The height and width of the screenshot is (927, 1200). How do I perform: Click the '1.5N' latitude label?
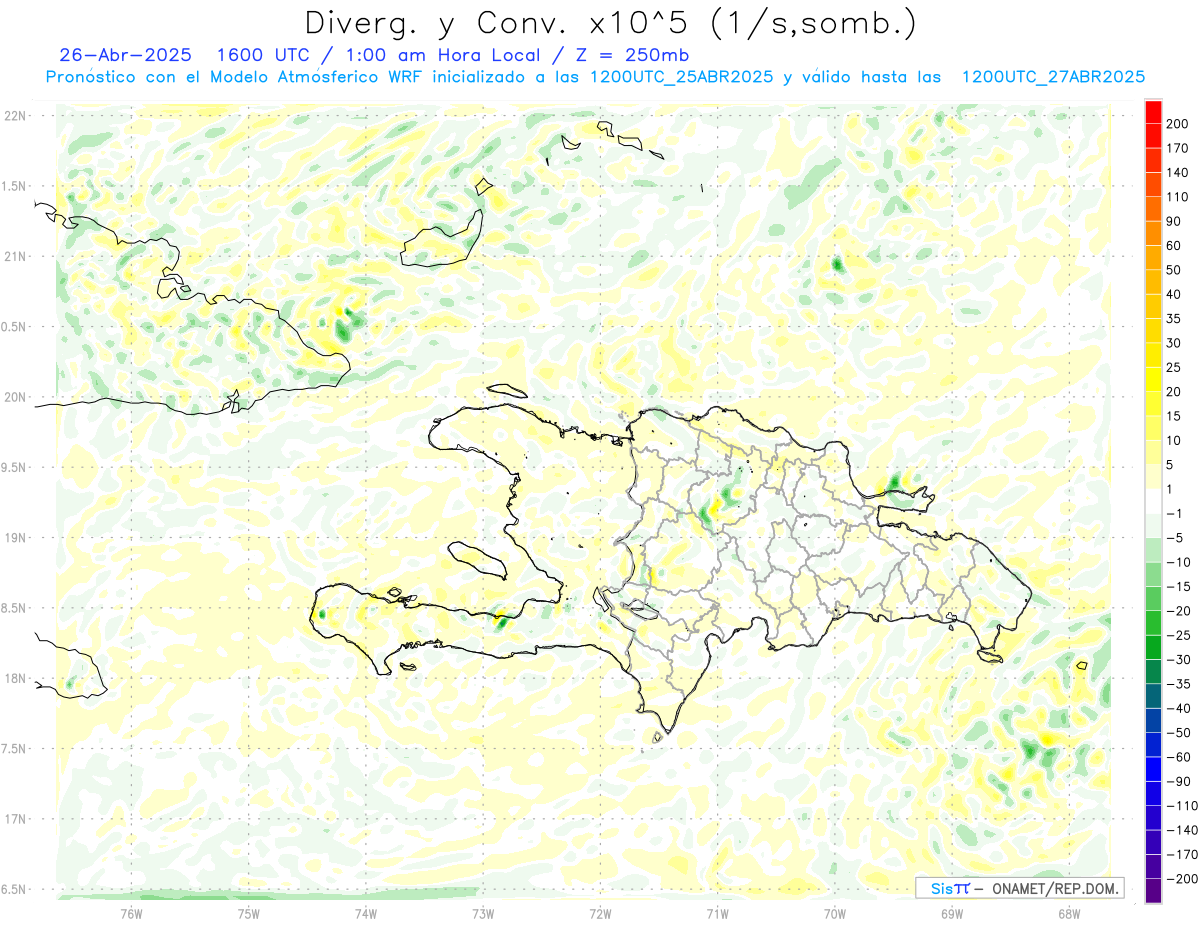click(16, 186)
